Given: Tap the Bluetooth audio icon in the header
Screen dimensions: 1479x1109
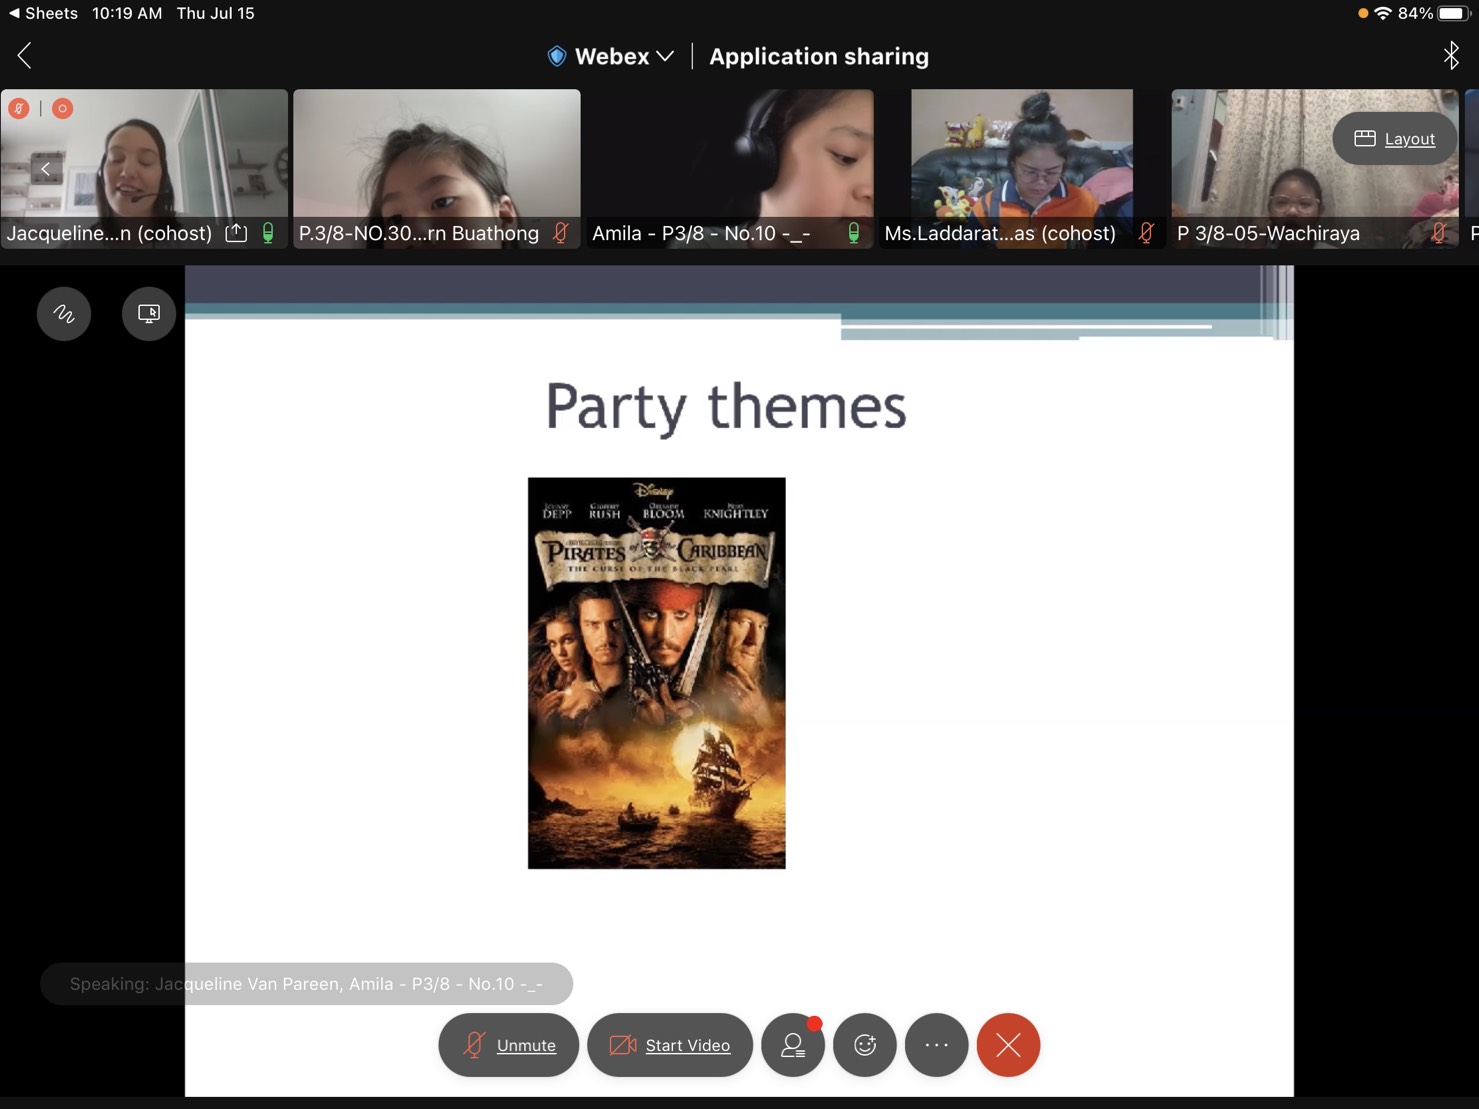Looking at the screenshot, I should point(1451,56).
